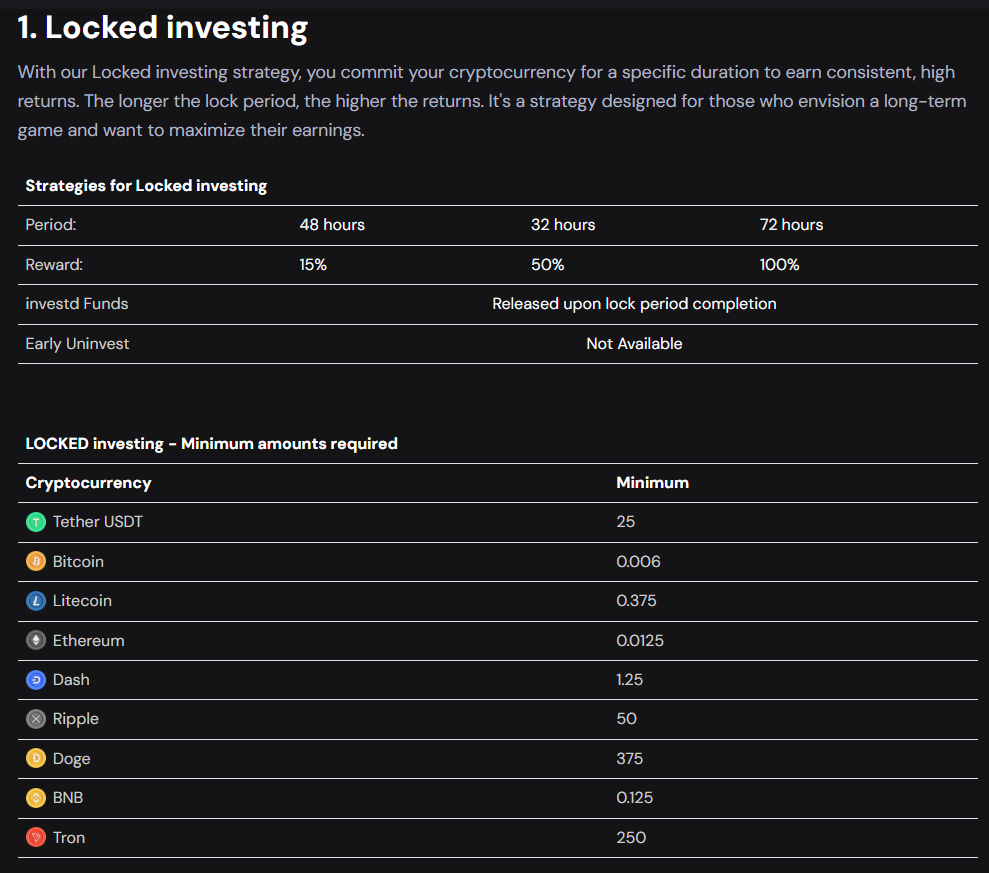989x873 pixels.
Task: Click the Tron red coin icon
Action: click(36, 838)
